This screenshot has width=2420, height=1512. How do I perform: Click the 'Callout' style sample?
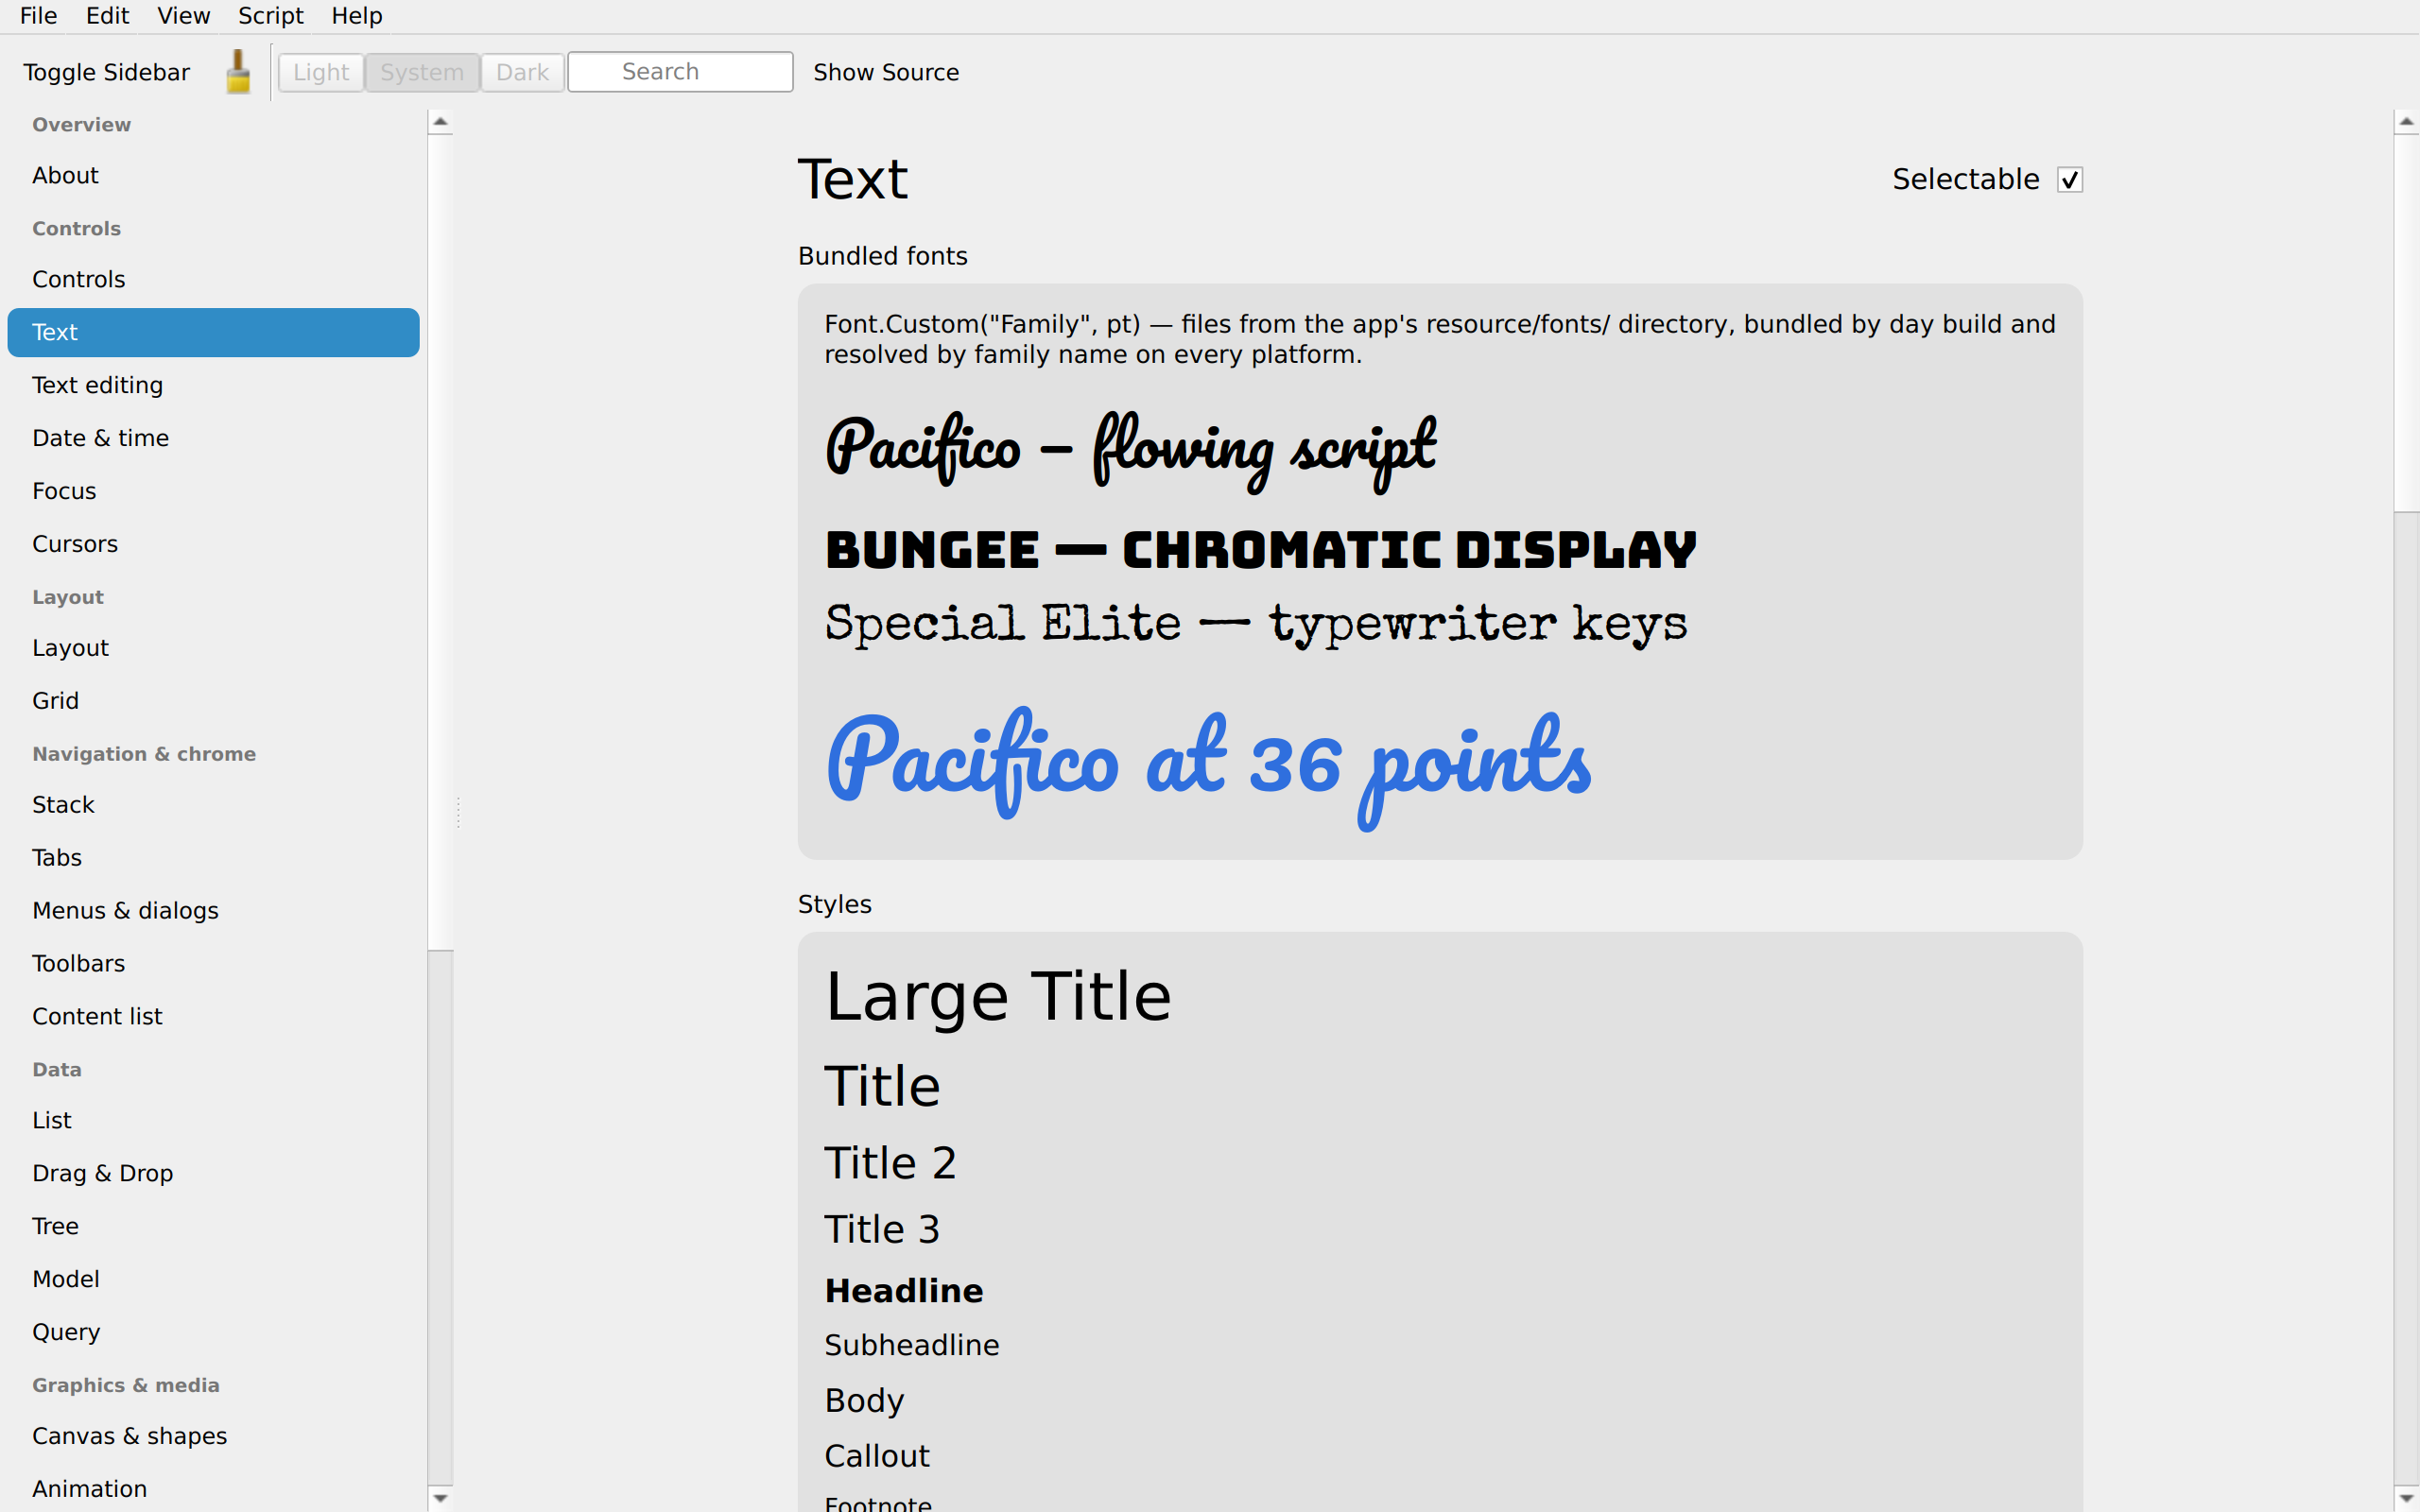pos(877,1456)
